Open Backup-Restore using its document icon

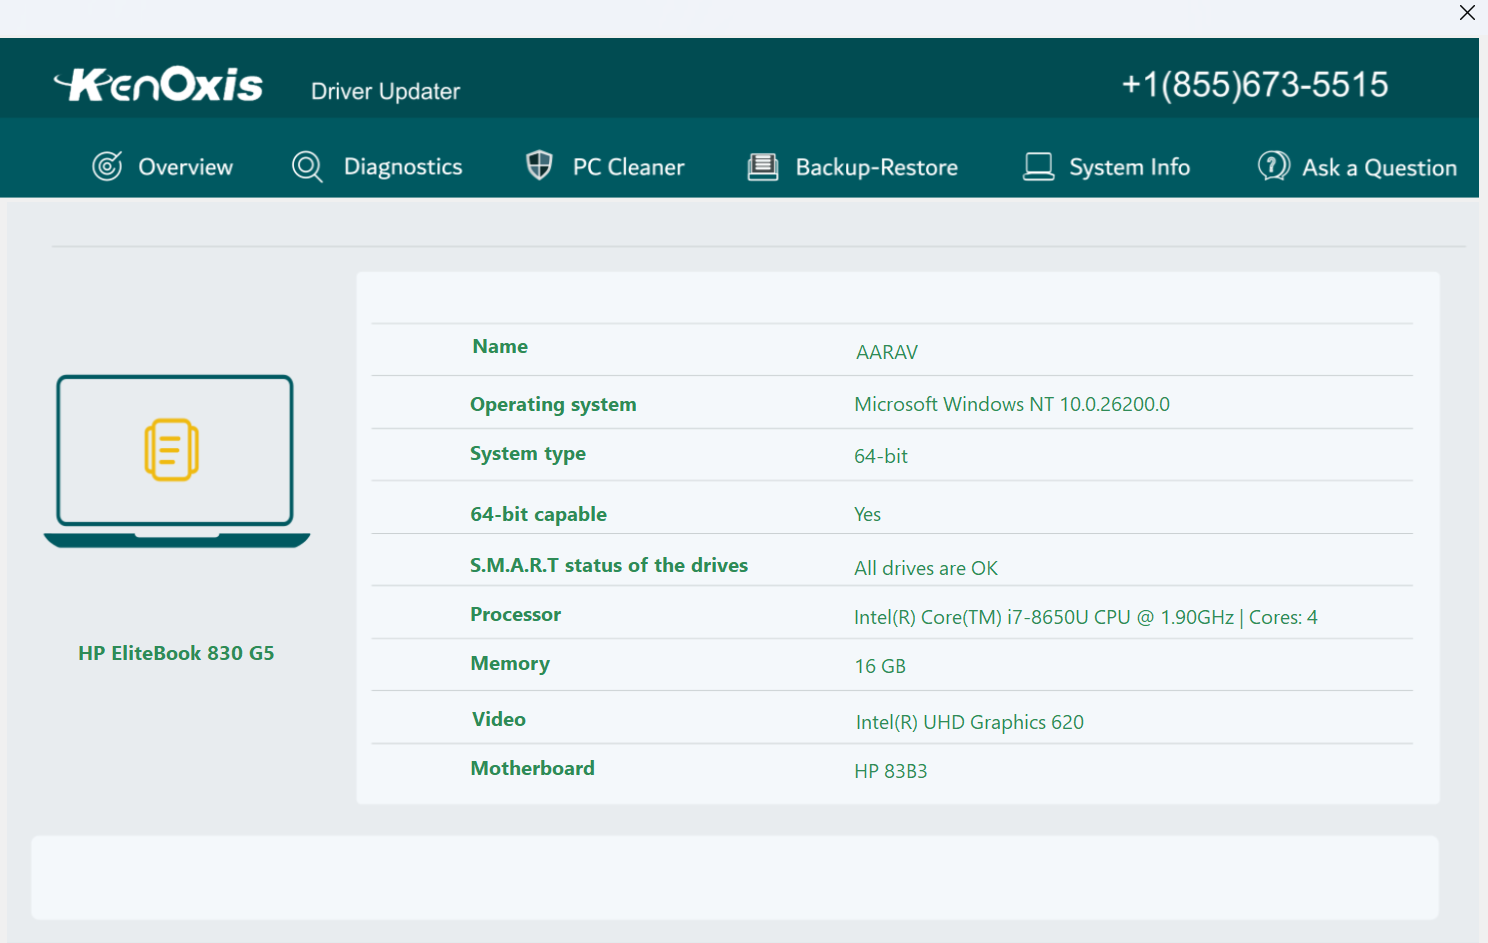[x=763, y=166]
